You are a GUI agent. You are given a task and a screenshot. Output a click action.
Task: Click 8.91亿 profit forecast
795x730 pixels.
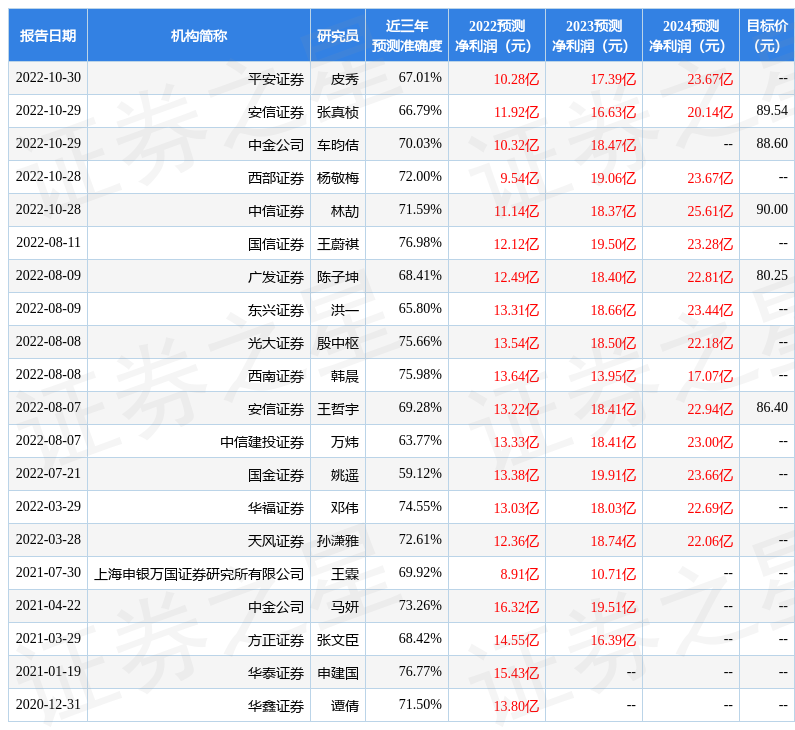coord(519,573)
